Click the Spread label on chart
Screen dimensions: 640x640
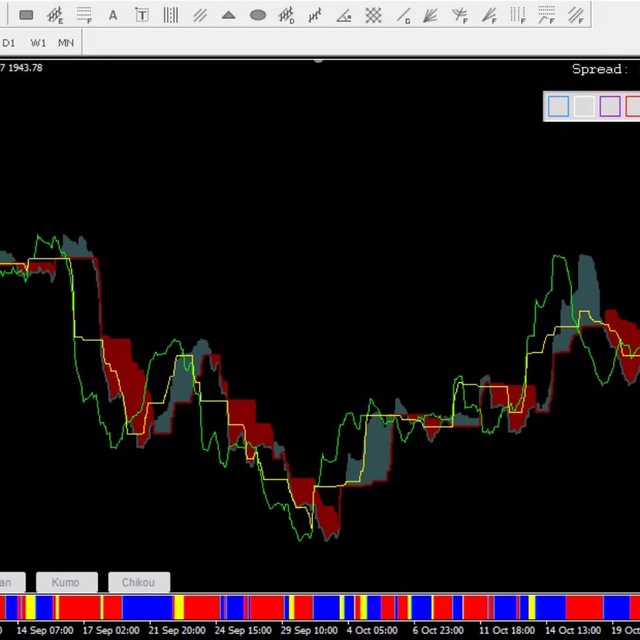pos(600,69)
